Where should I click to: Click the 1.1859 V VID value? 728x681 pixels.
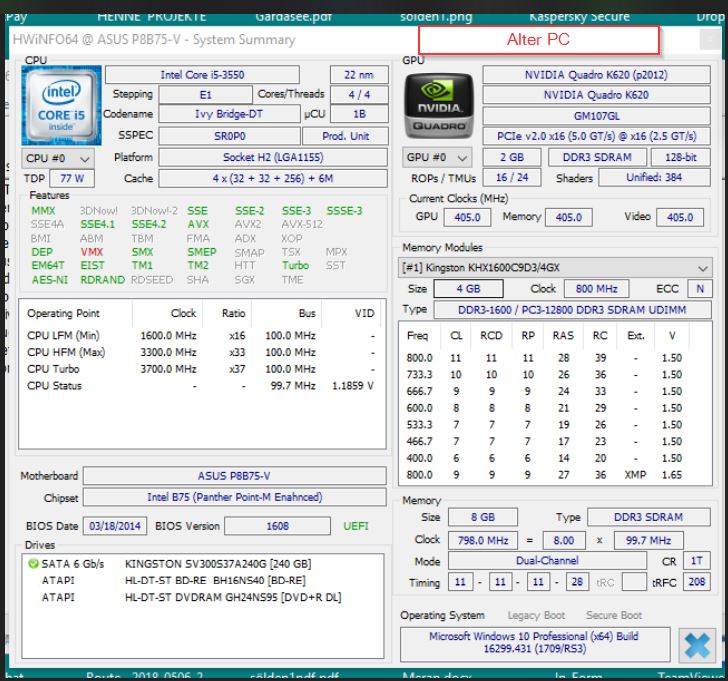click(353, 386)
